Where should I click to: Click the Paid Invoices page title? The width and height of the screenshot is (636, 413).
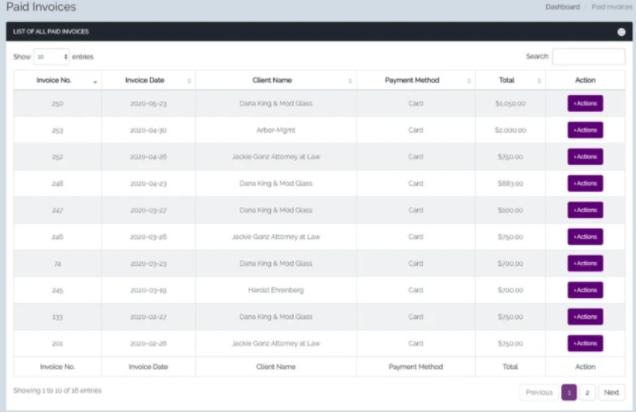41,7
